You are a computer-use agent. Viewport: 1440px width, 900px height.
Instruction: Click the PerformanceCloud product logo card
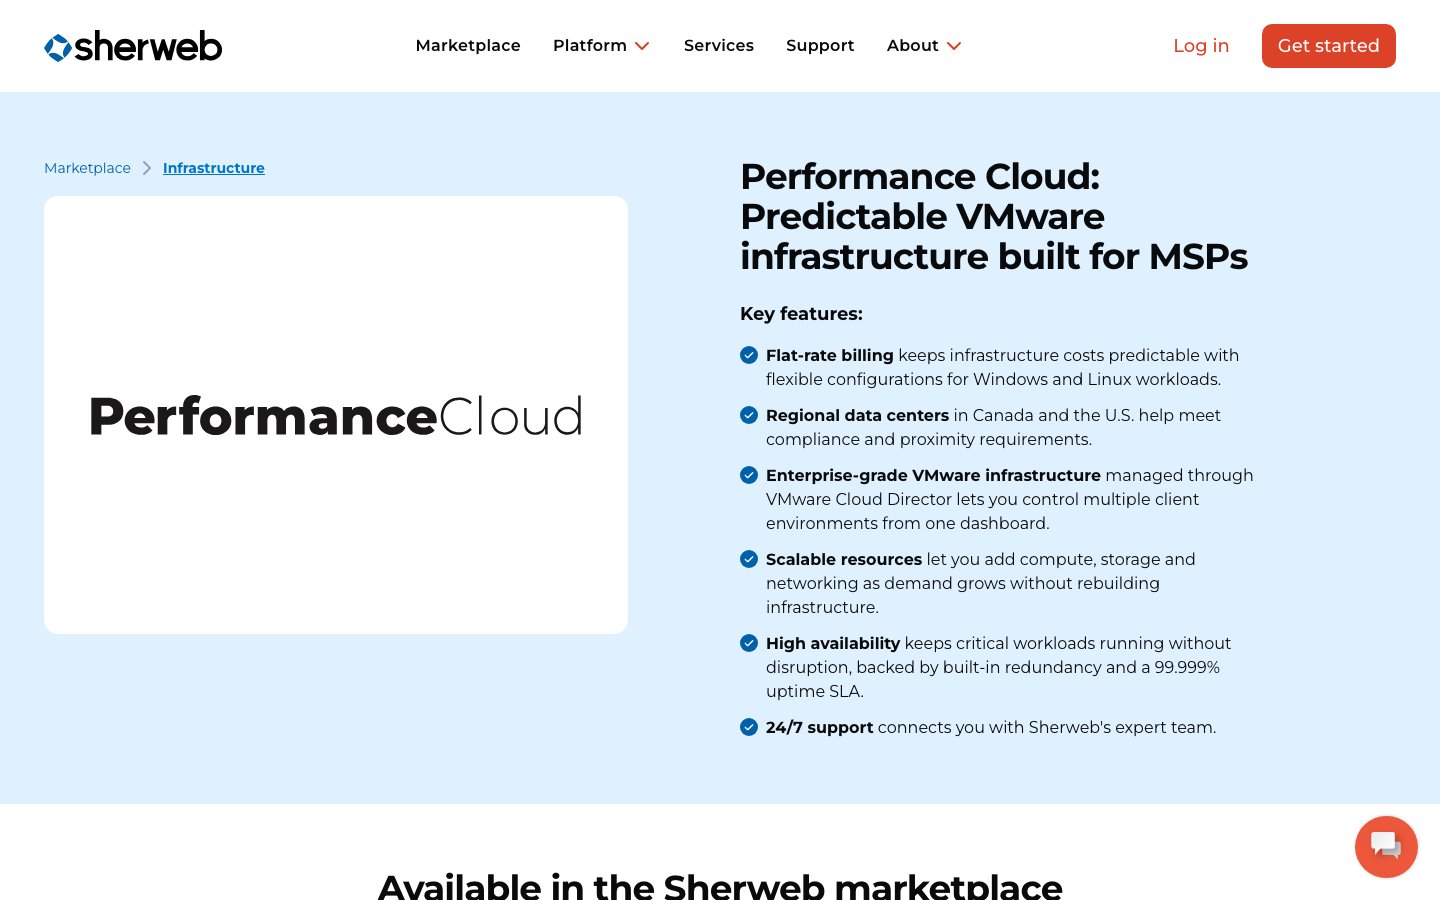click(336, 415)
